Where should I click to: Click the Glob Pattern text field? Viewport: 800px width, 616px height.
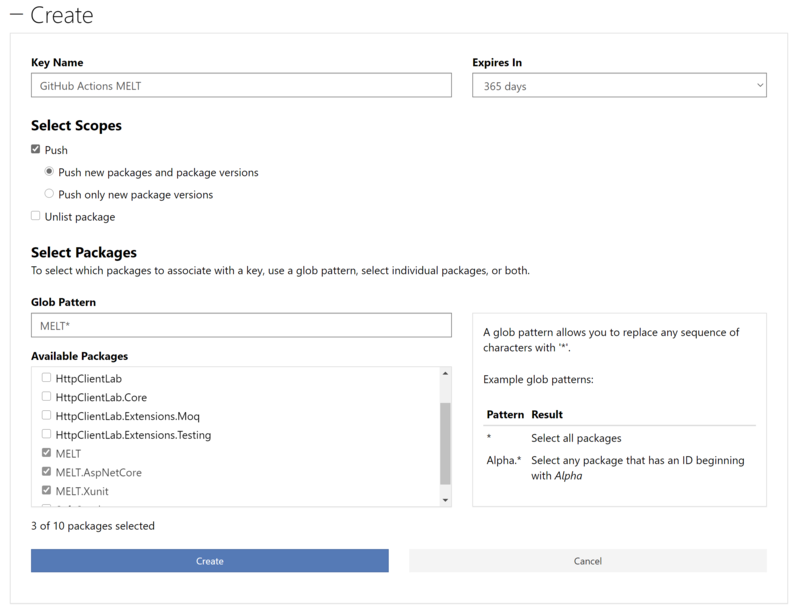tap(241, 325)
